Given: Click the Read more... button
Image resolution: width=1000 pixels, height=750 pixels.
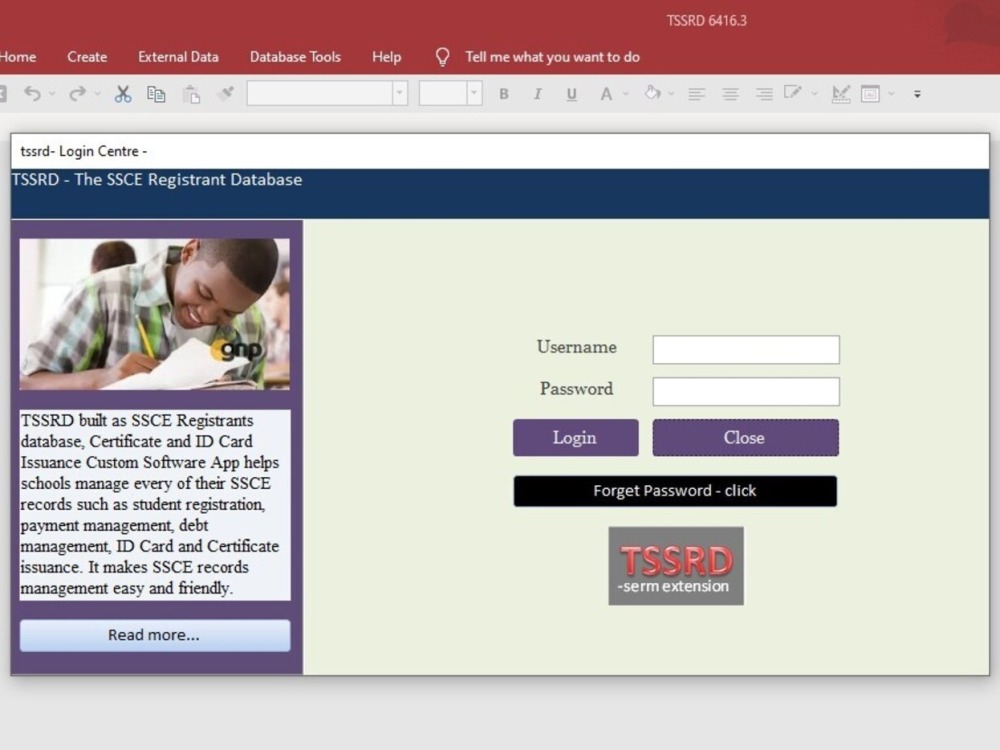Looking at the screenshot, I should [155, 635].
